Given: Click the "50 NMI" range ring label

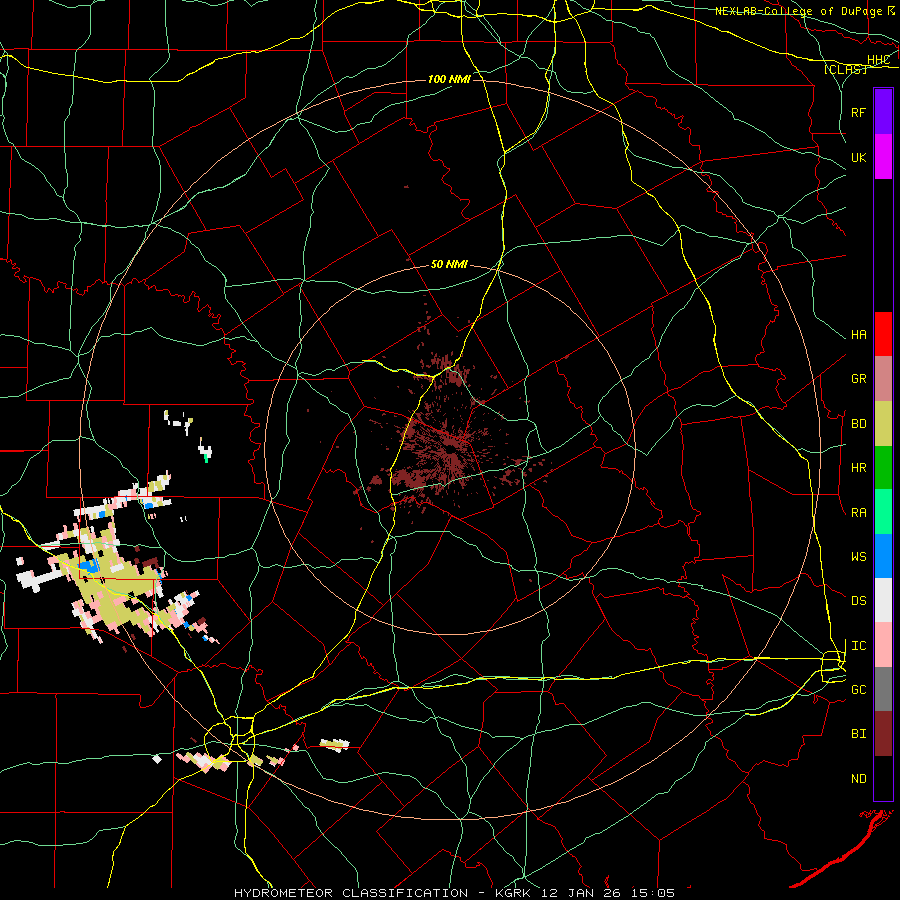Looking at the screenshot, I should (x=449, y=265).
